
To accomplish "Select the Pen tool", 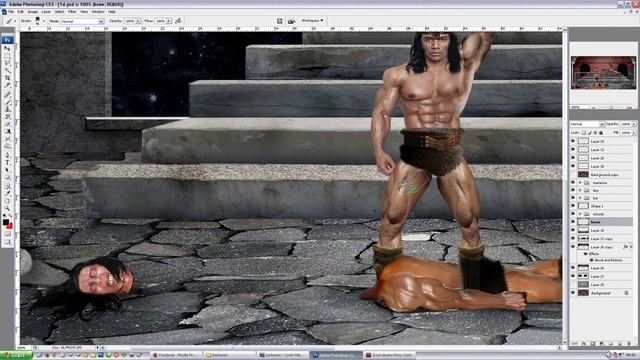I will pos(7,155).
